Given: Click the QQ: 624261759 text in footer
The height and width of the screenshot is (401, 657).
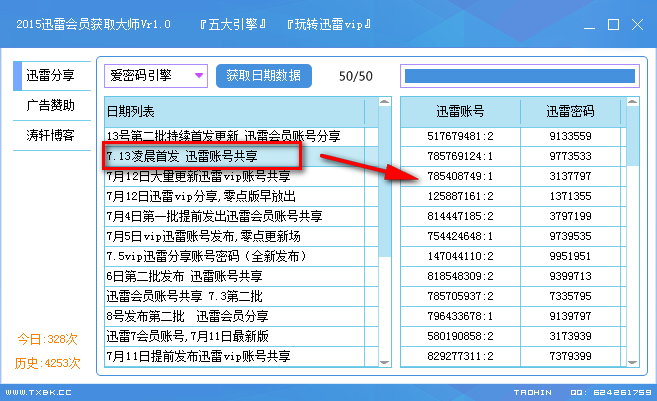Looking at the screenshot, I should click(611, 393).
